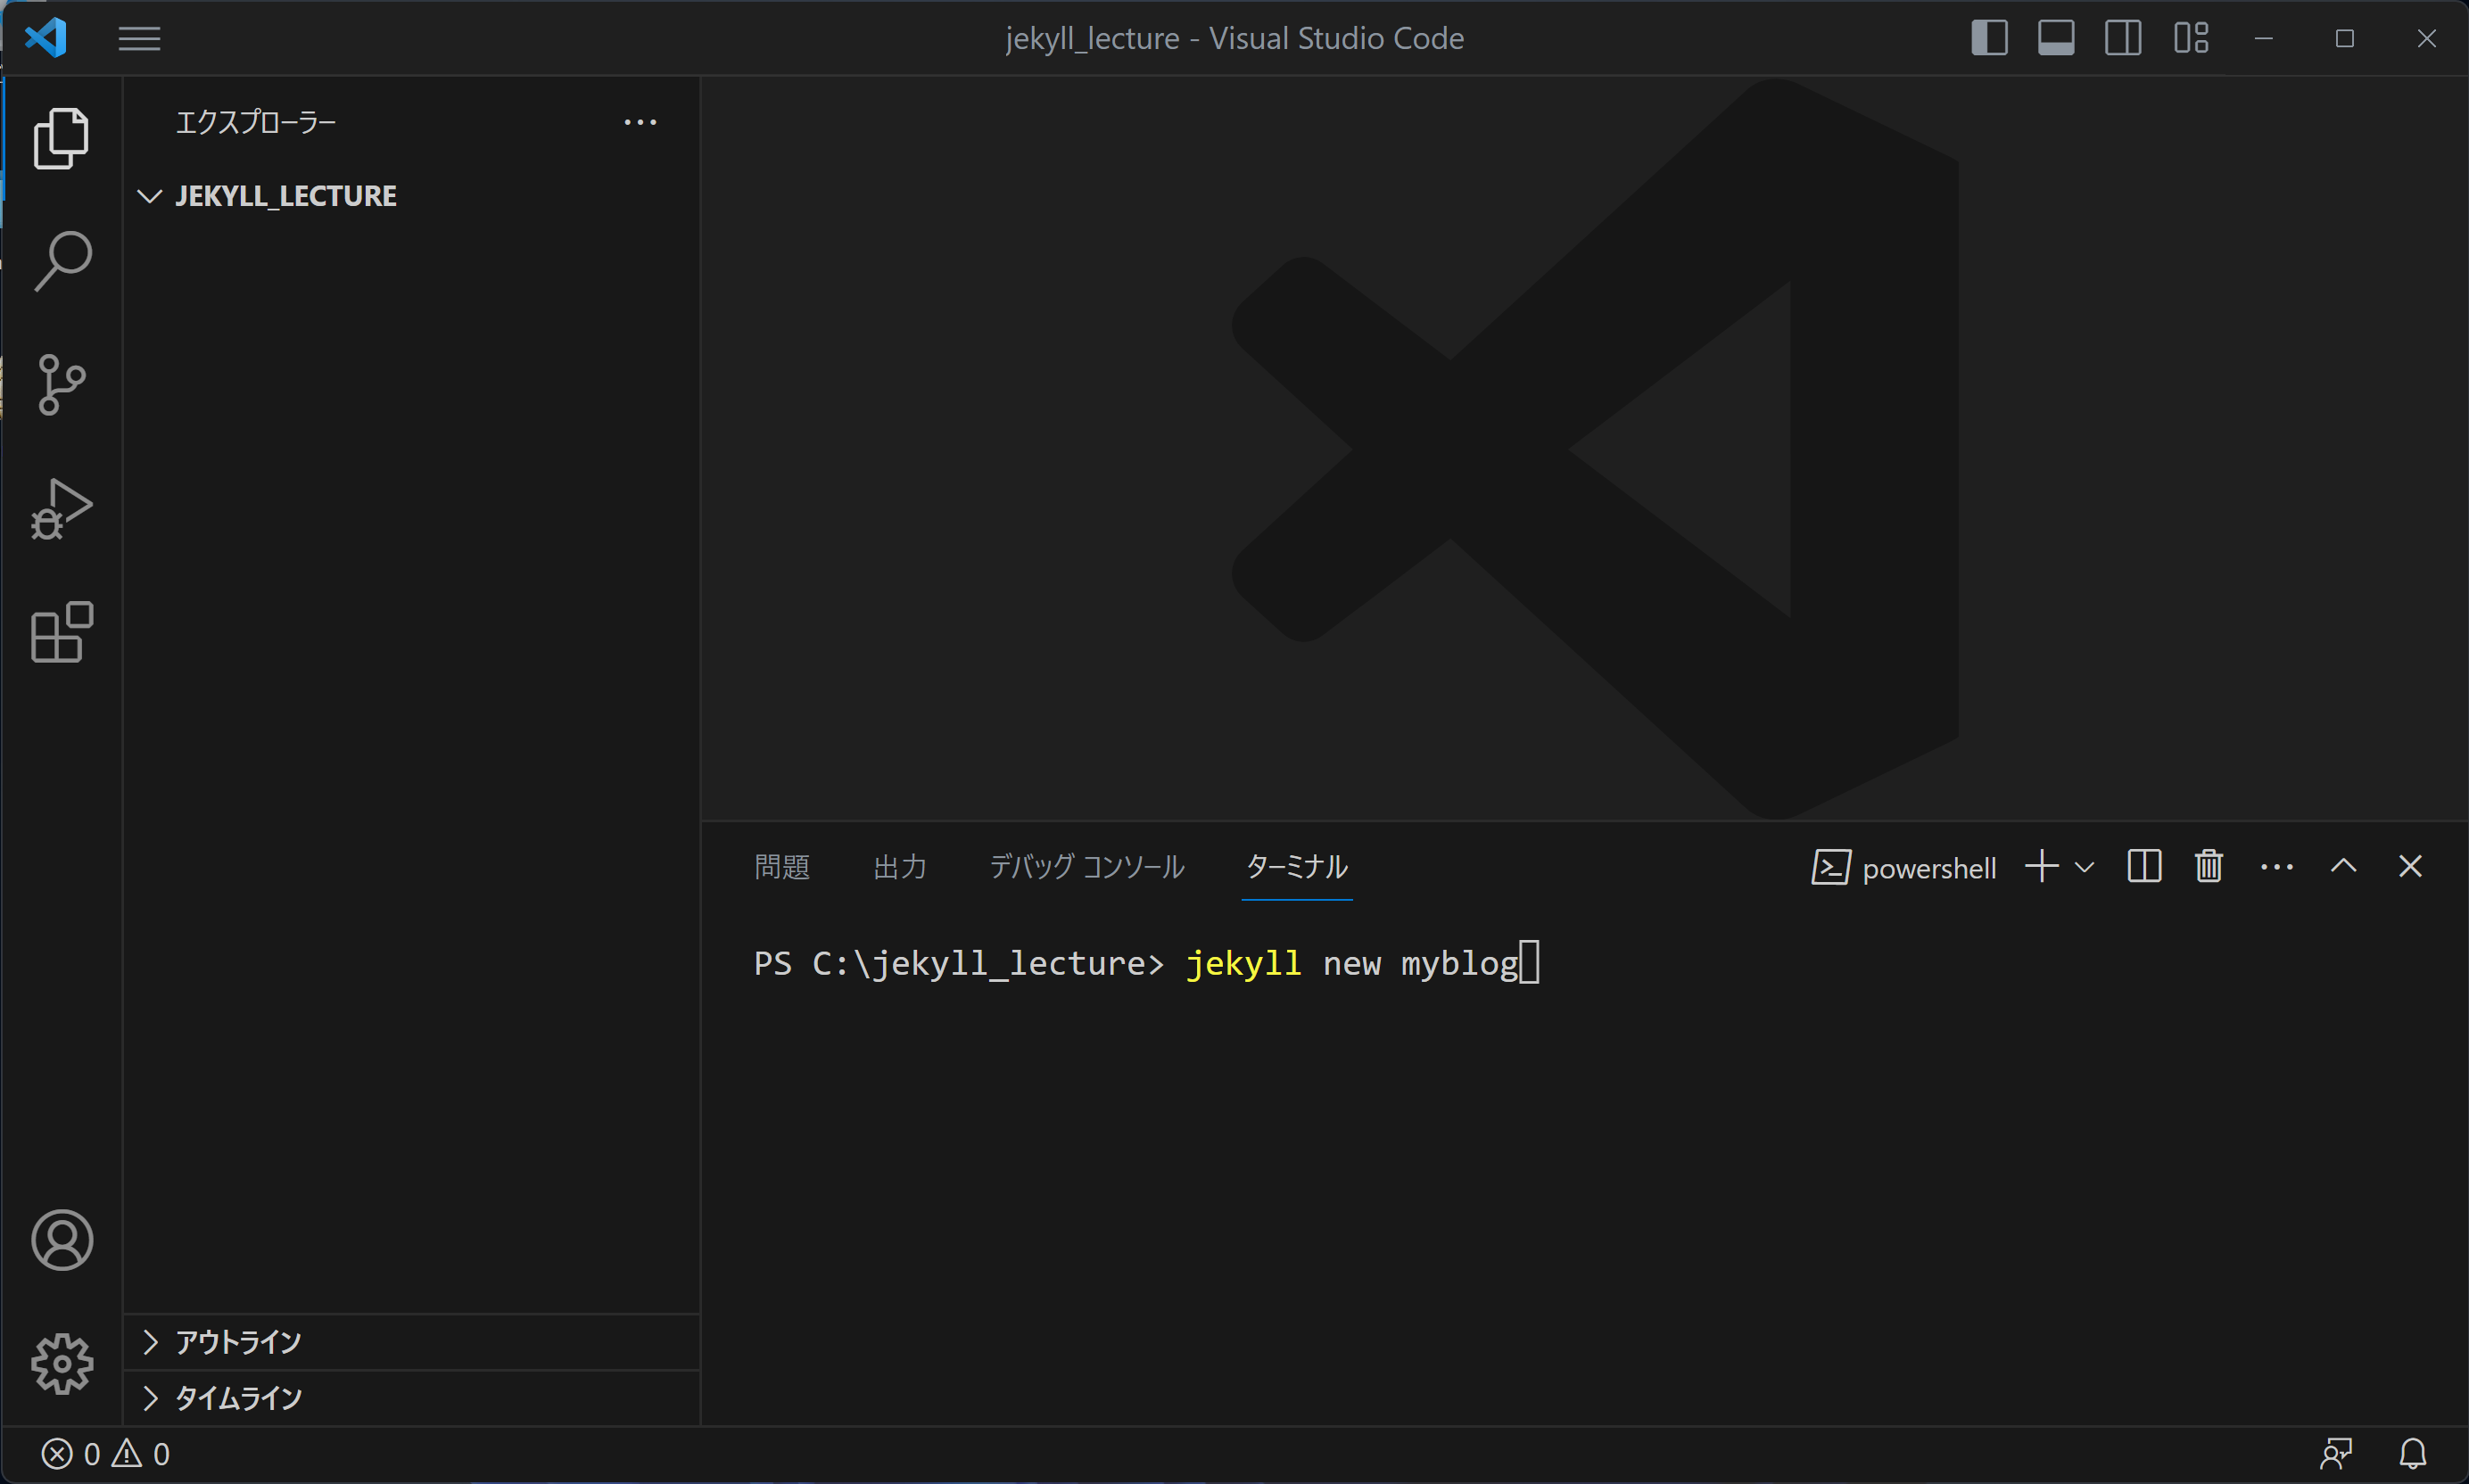Switch to the デバッグ コンソール tab
This screenshot has width=2469, height=1484.
click(x=1087, y=867)
